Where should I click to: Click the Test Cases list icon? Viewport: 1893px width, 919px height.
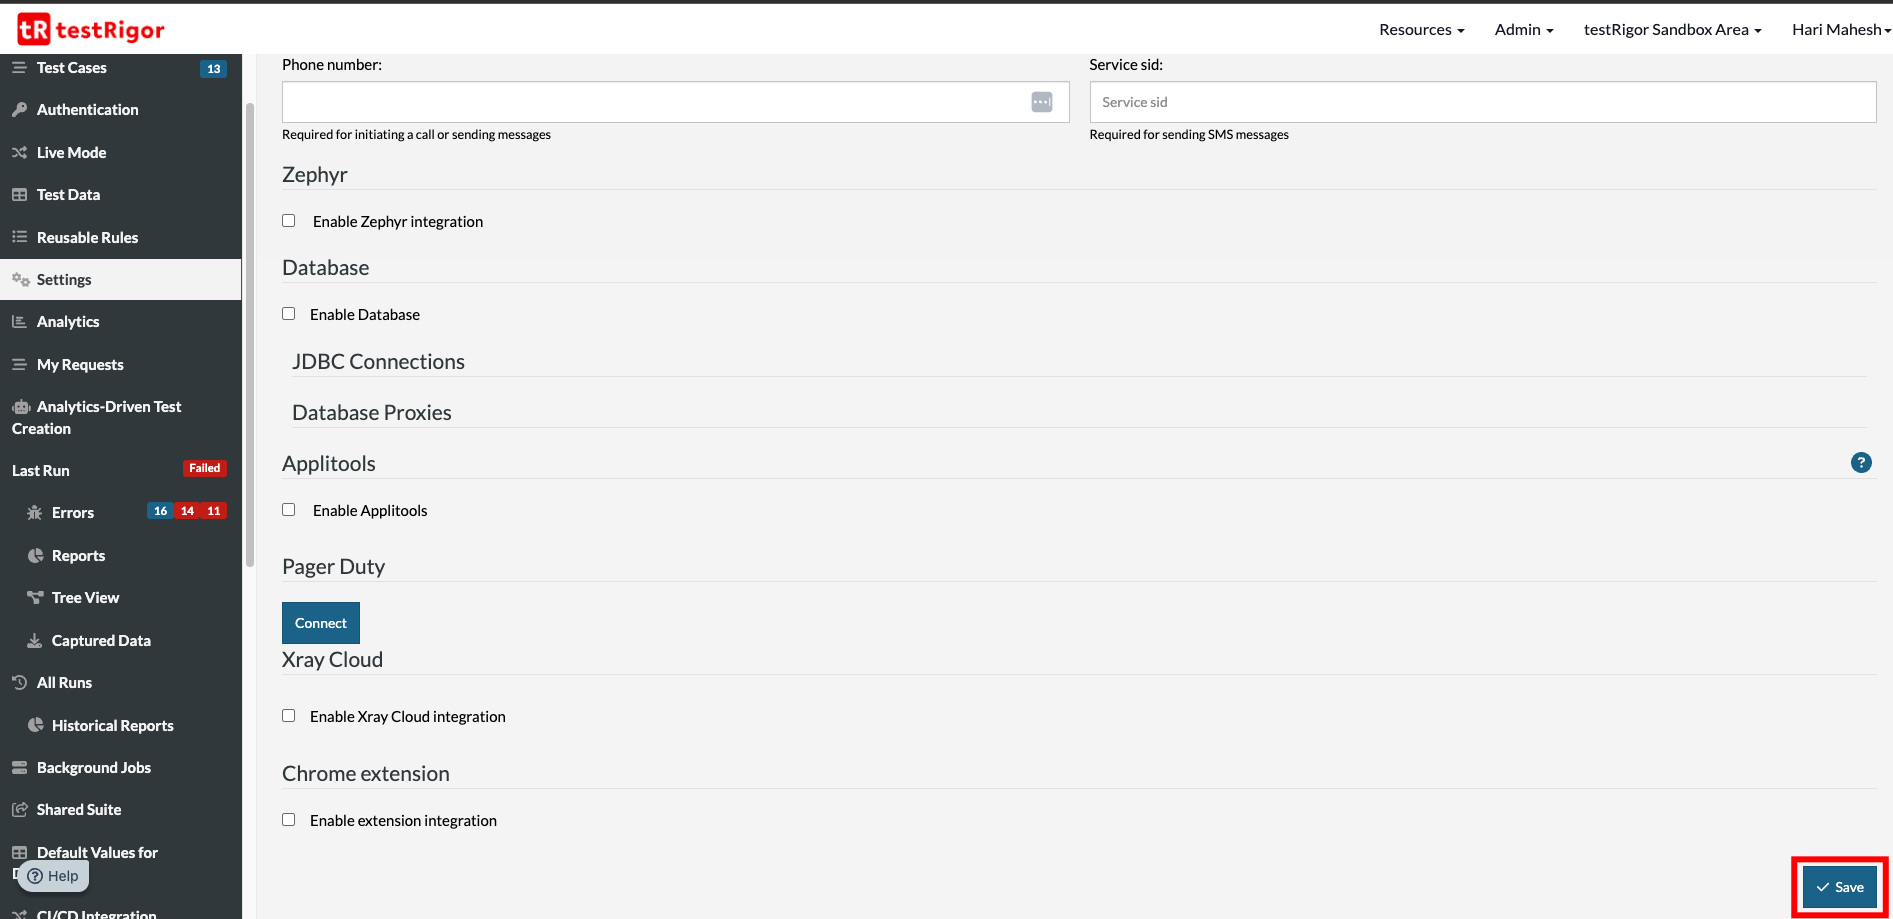point(19,67)
